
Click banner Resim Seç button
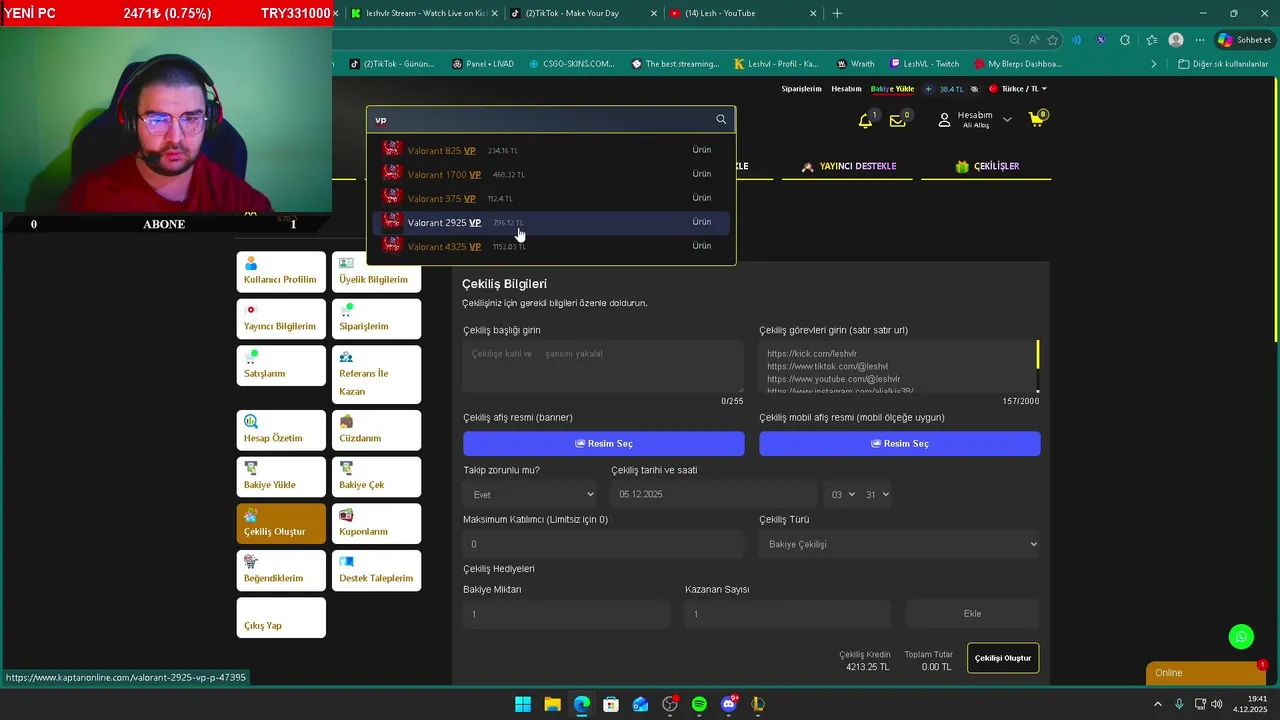click(x=604, y=444)
